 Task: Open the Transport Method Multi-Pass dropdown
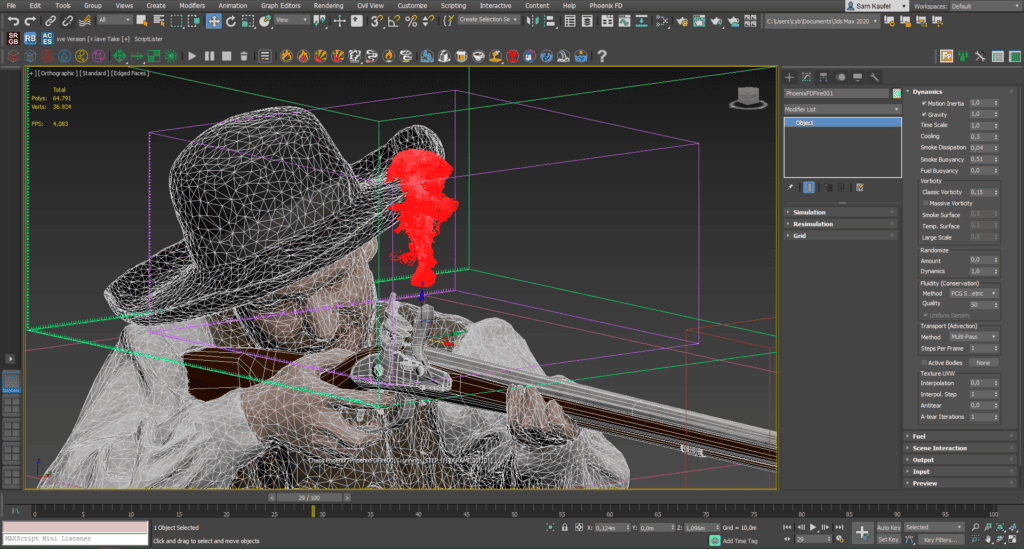click(974, 337)
